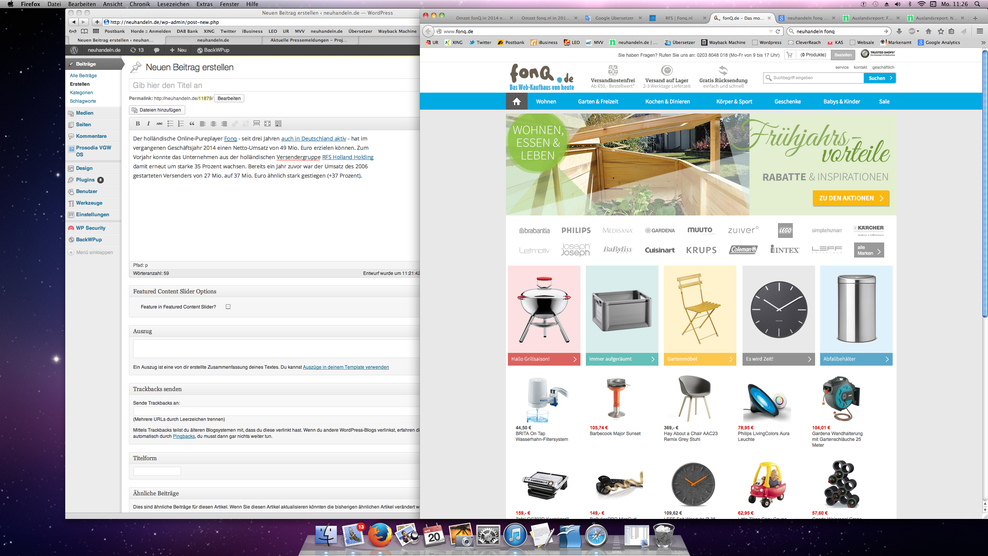Open Firefox from the Dock

[x=380, y=535]
